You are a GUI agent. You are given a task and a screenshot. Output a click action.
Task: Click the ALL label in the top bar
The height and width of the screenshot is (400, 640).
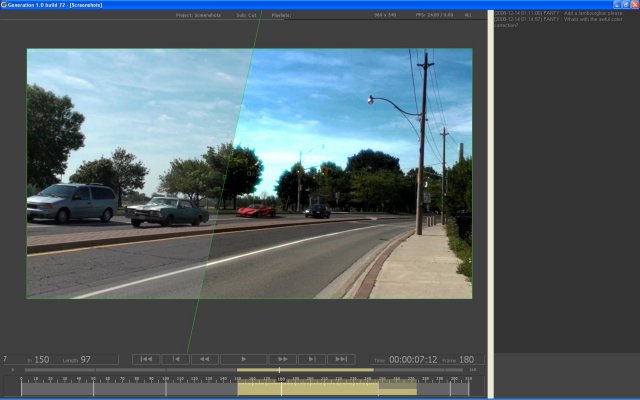468,15
